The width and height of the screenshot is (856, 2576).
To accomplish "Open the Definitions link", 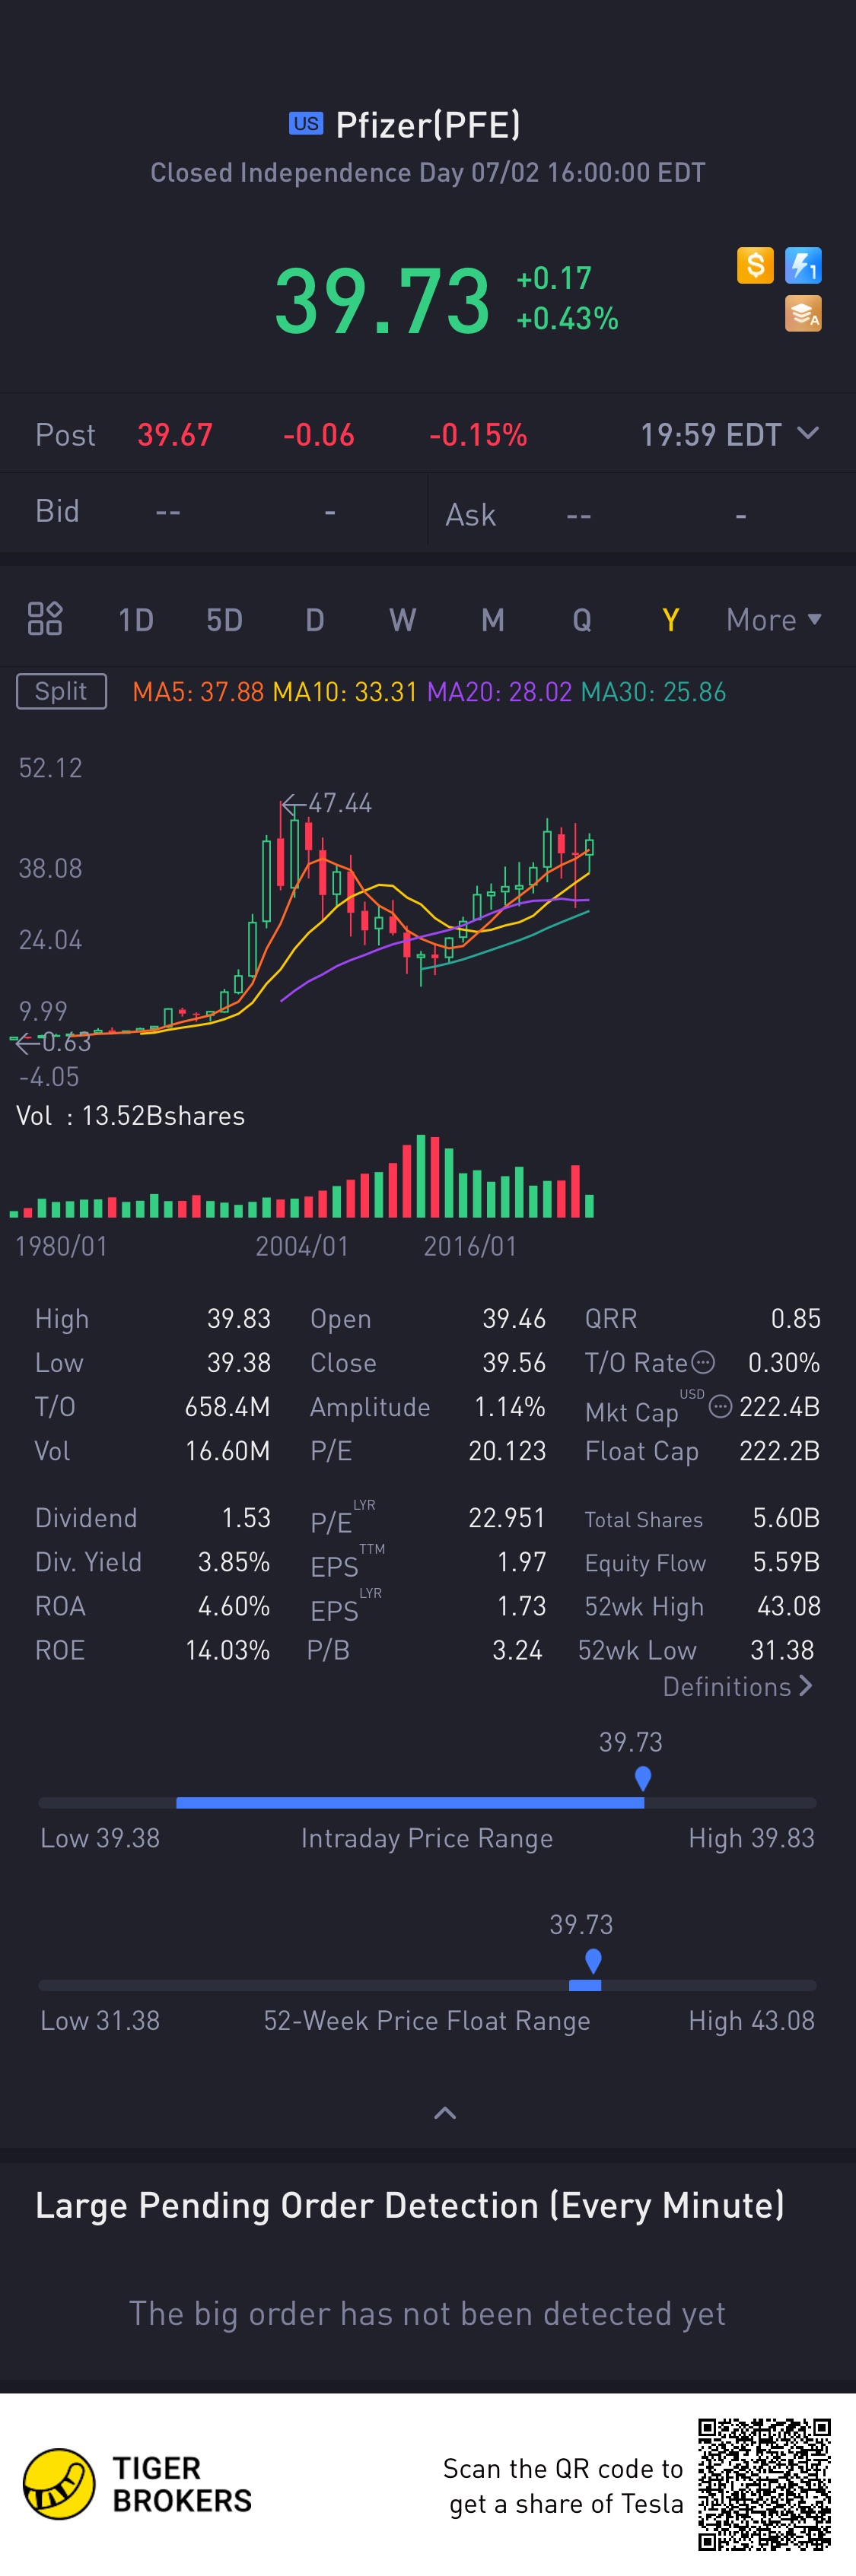I will pyautogui.click(x=738, y=1686).
